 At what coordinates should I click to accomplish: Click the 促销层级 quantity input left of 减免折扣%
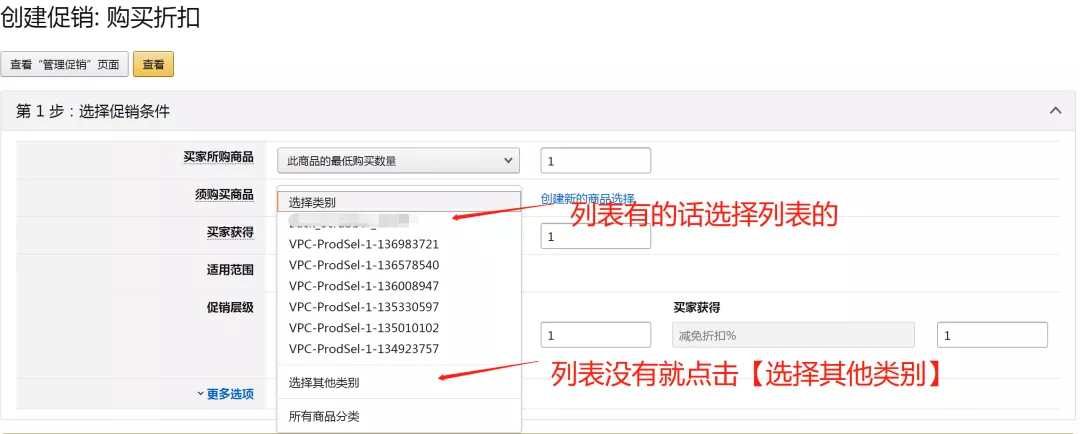point(596,335)
